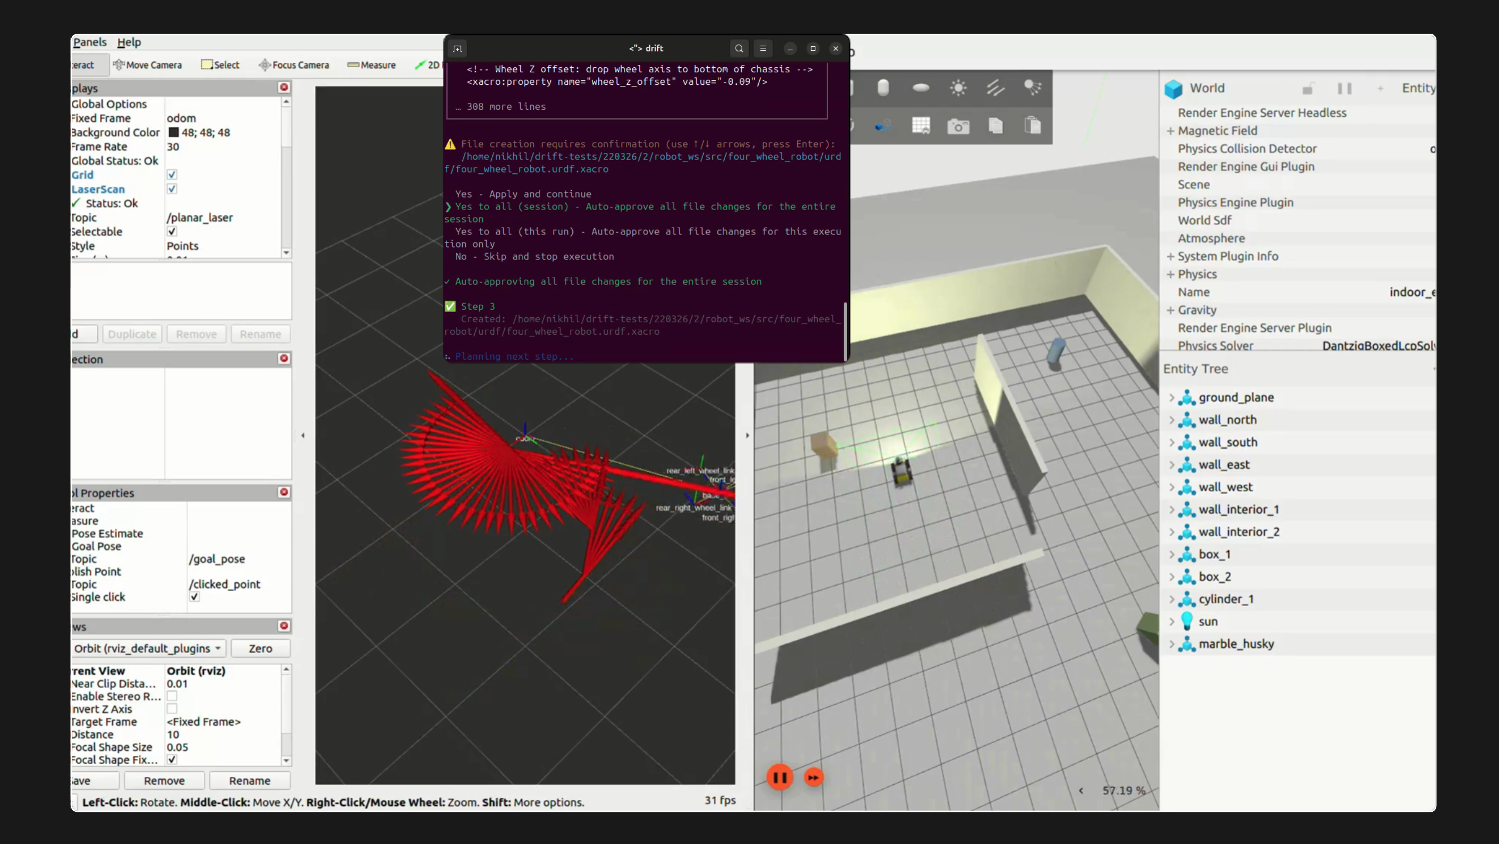
Task: Toggle the Grid display checkbox
Action: point(172,175)
